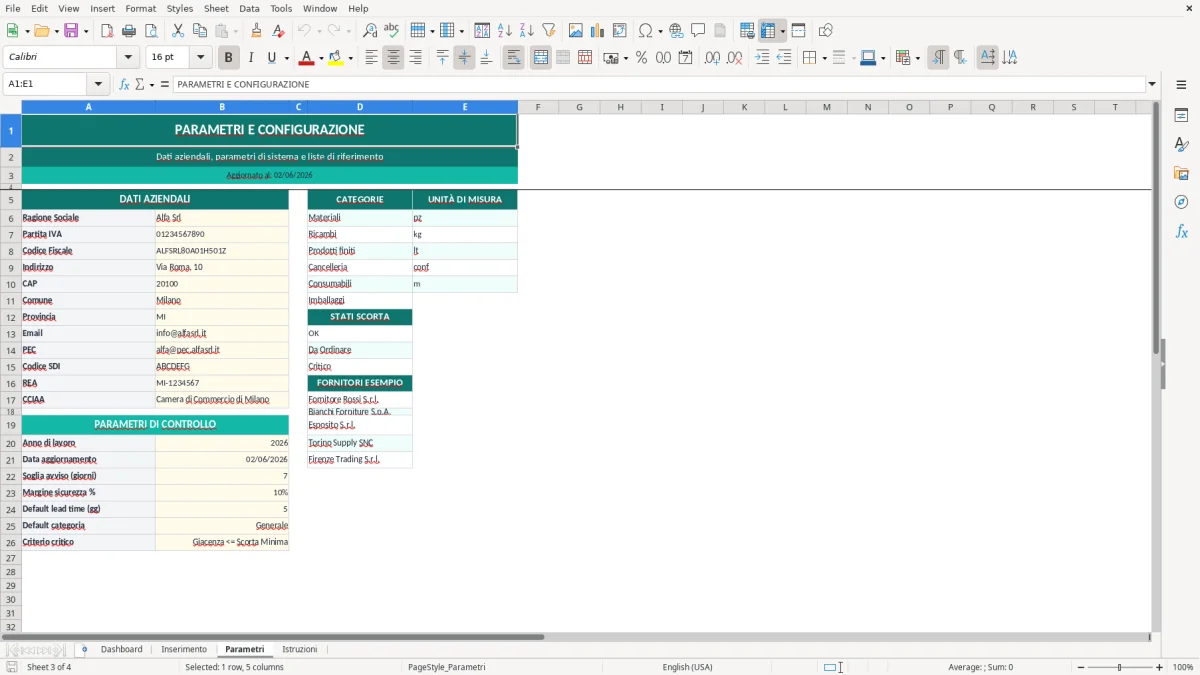Open sidebar Properties panel

[1181, 115]
